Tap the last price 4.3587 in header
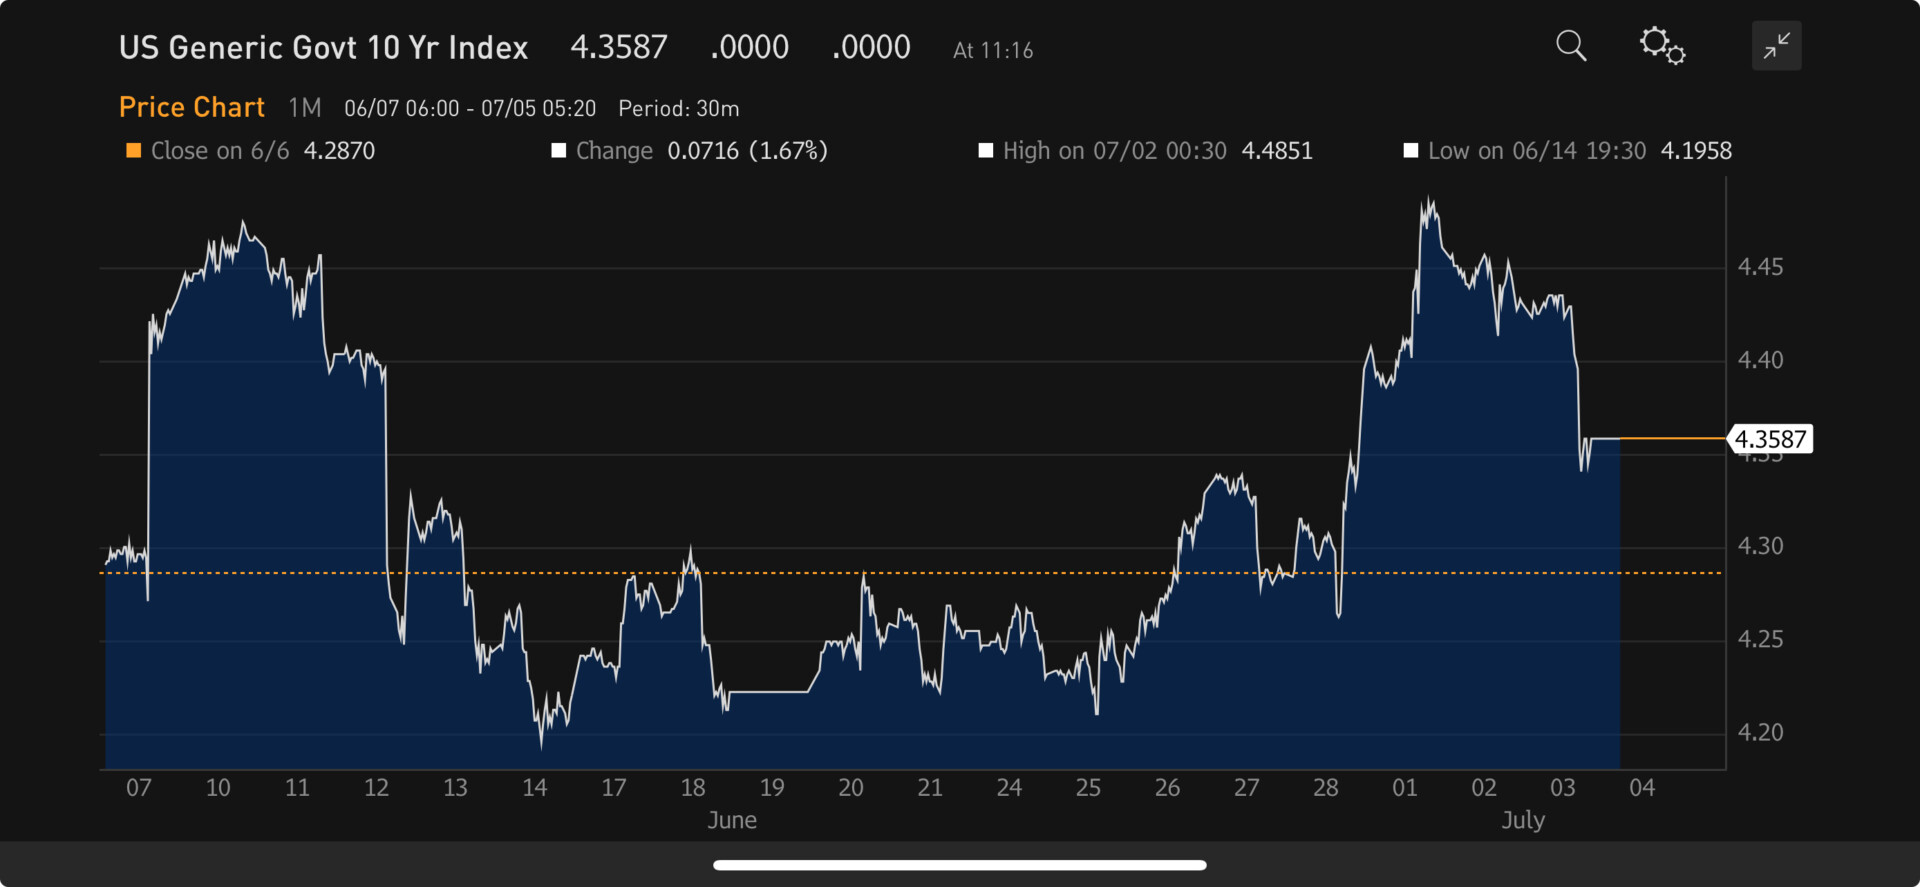This screenshot has width=1920, height=887. [618, 47]
